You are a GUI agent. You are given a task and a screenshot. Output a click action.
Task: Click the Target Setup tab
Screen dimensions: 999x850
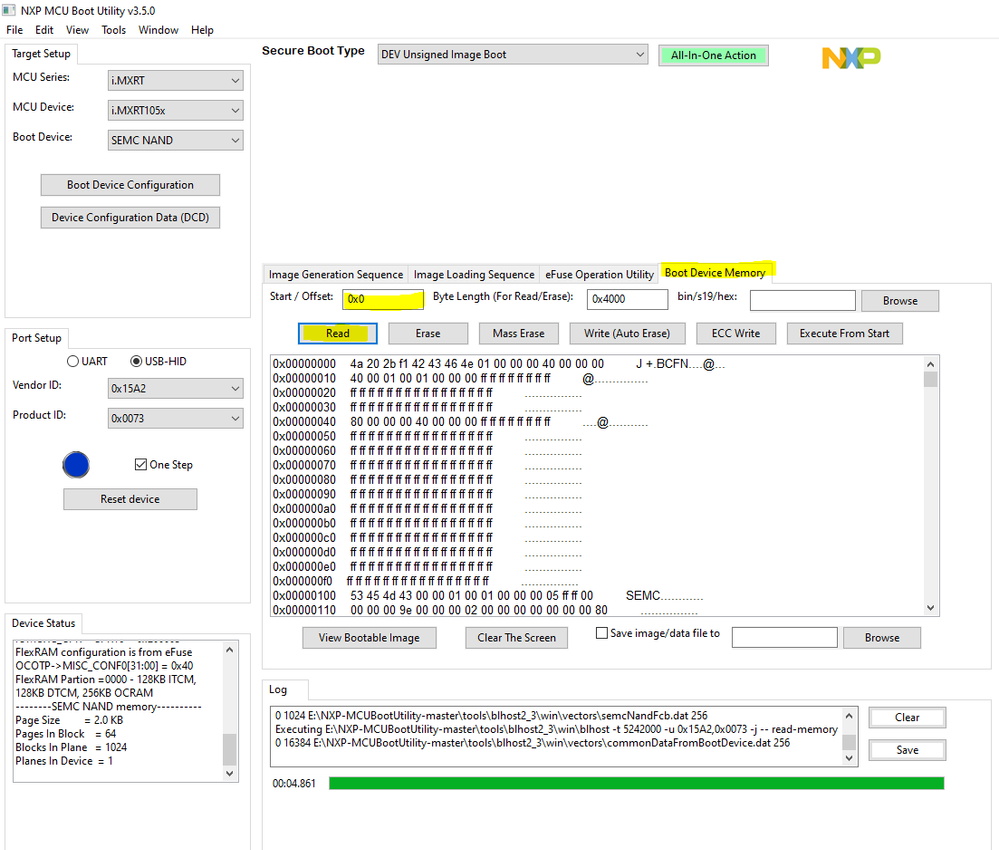pos(41,54)
